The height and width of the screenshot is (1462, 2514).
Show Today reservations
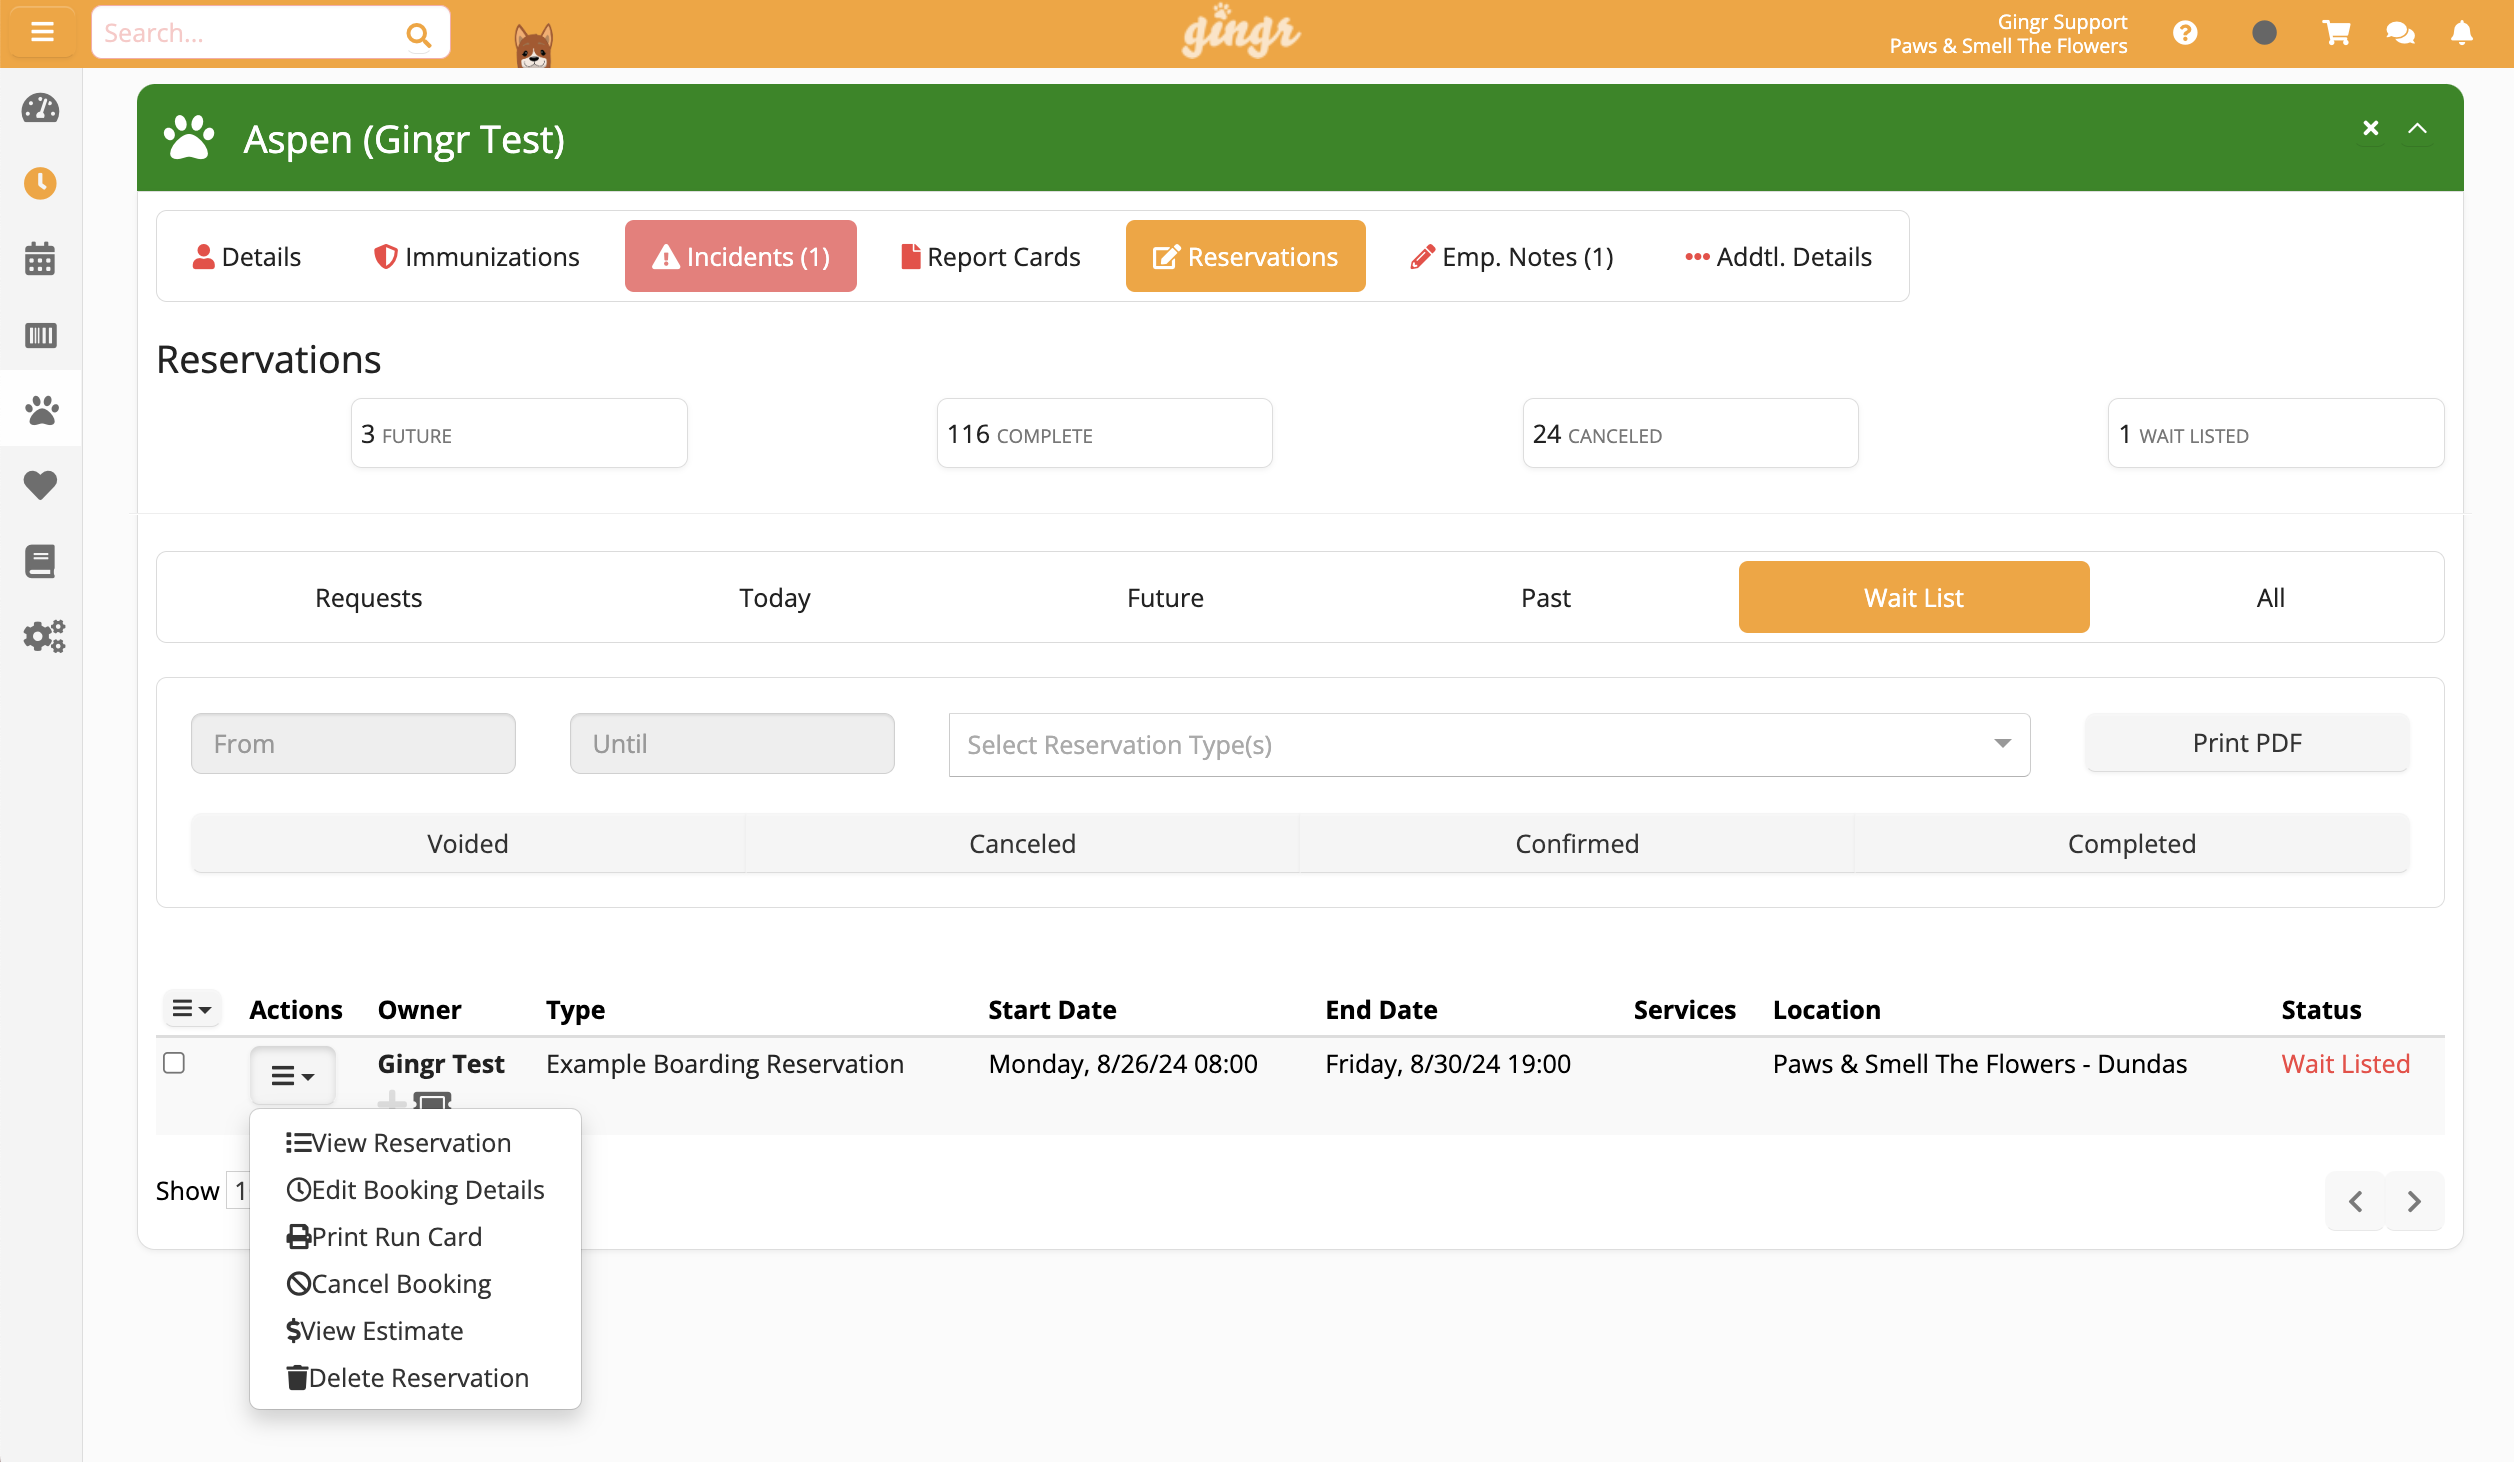point(775,598)
